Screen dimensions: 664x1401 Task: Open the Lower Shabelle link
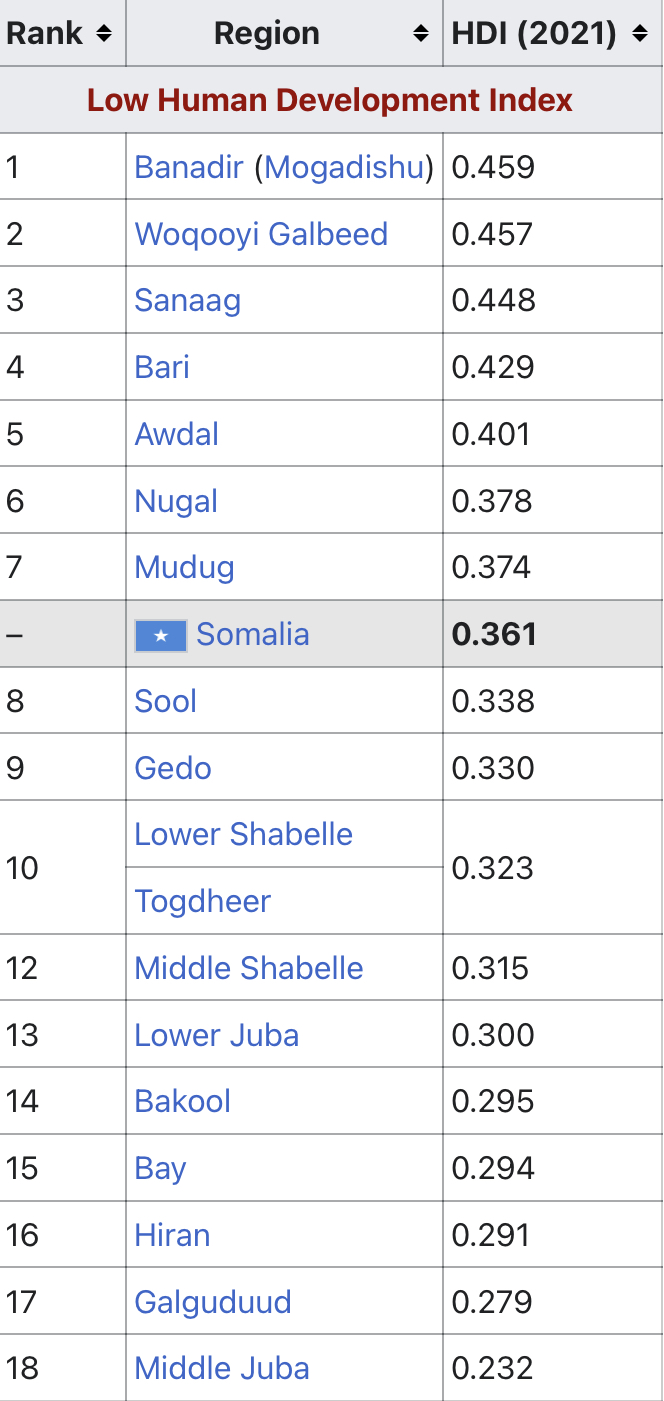pyautogui.click(x=244, y=834)
